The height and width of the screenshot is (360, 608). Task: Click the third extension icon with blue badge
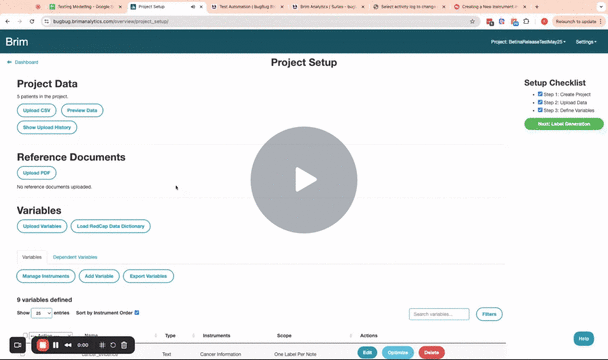click(515, 22)
